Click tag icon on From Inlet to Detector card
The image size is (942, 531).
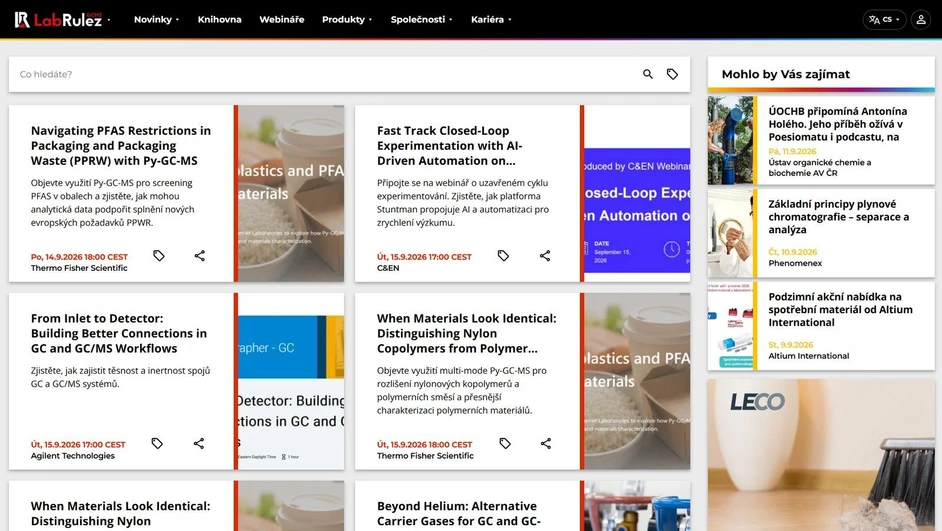[157, 443]
